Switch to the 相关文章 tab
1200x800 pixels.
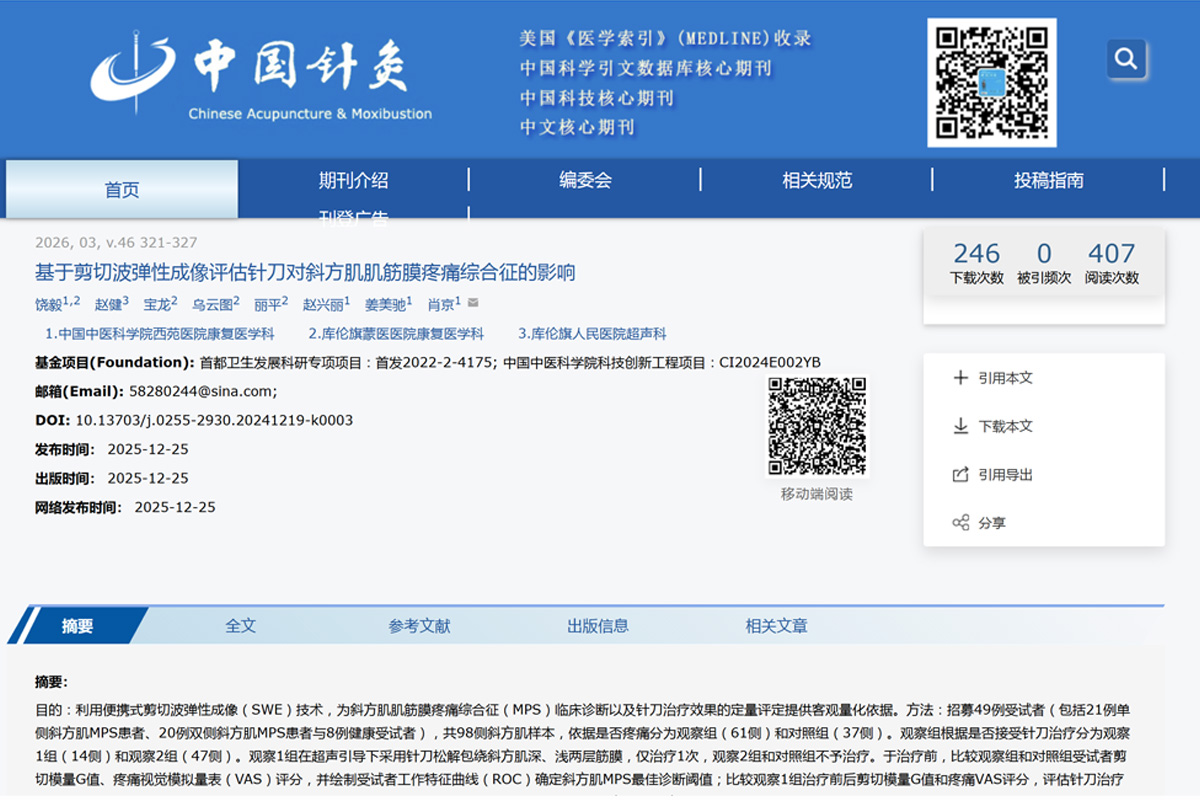pos(777,626)
